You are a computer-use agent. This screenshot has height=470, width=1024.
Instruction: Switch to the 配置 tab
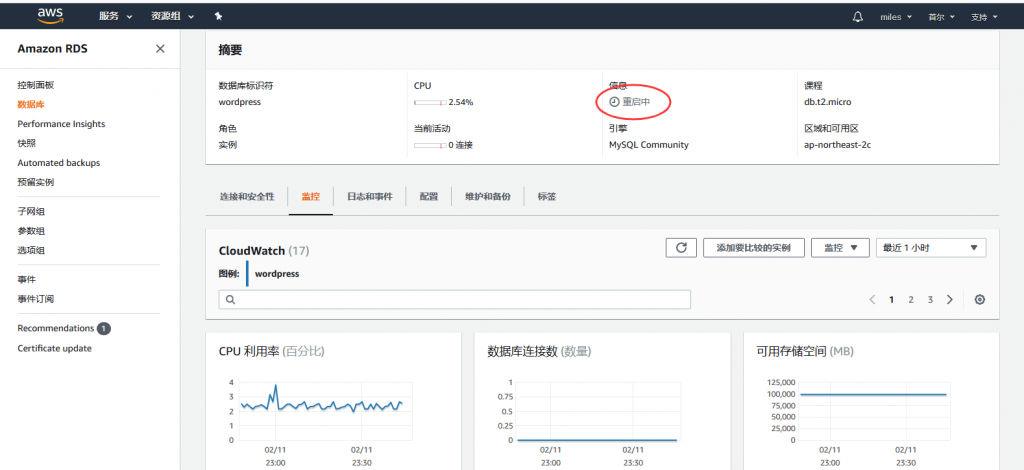click(x=428, y=196)
